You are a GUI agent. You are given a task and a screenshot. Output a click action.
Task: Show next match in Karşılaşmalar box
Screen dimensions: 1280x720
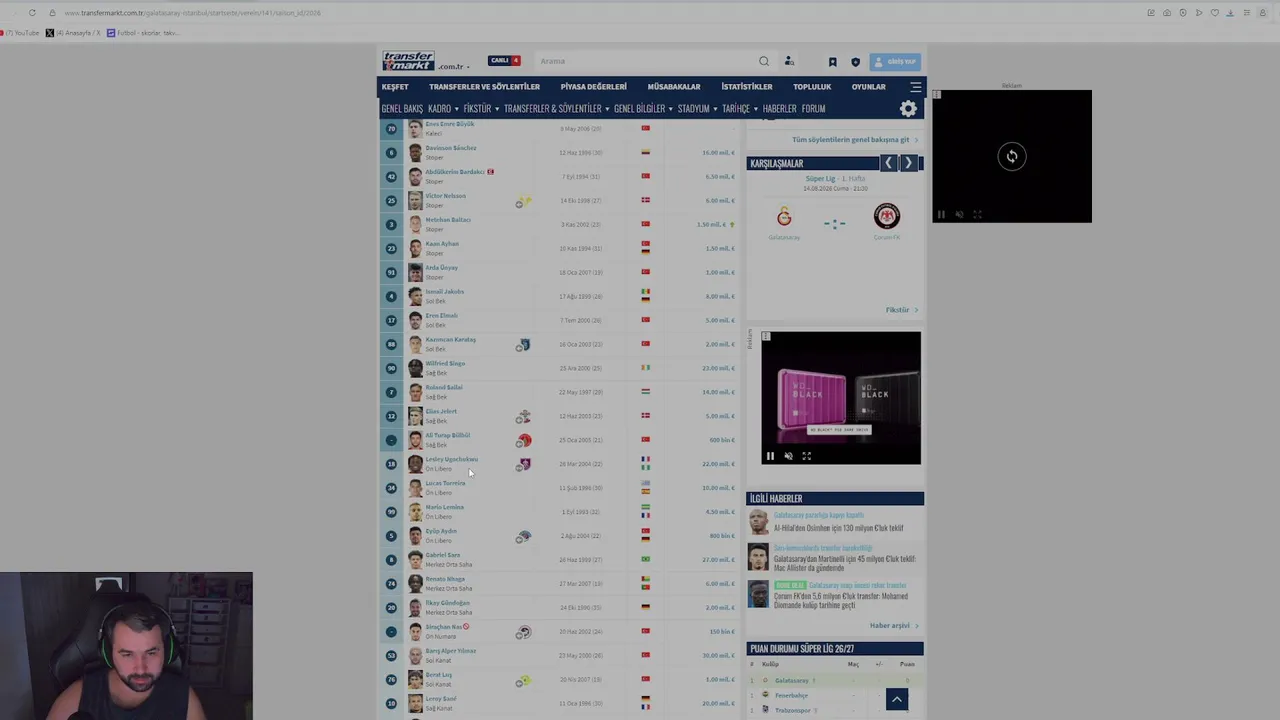point(908,163)
